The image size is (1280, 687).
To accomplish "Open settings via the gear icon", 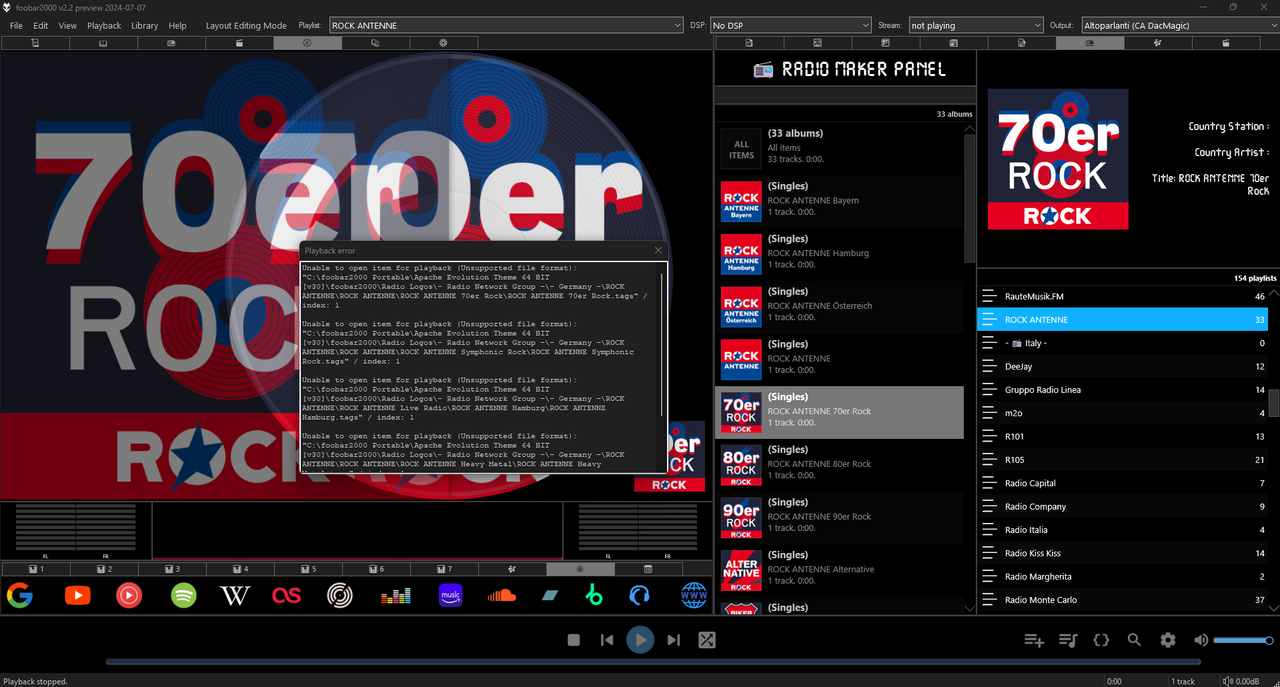I will click(1168, 640).
